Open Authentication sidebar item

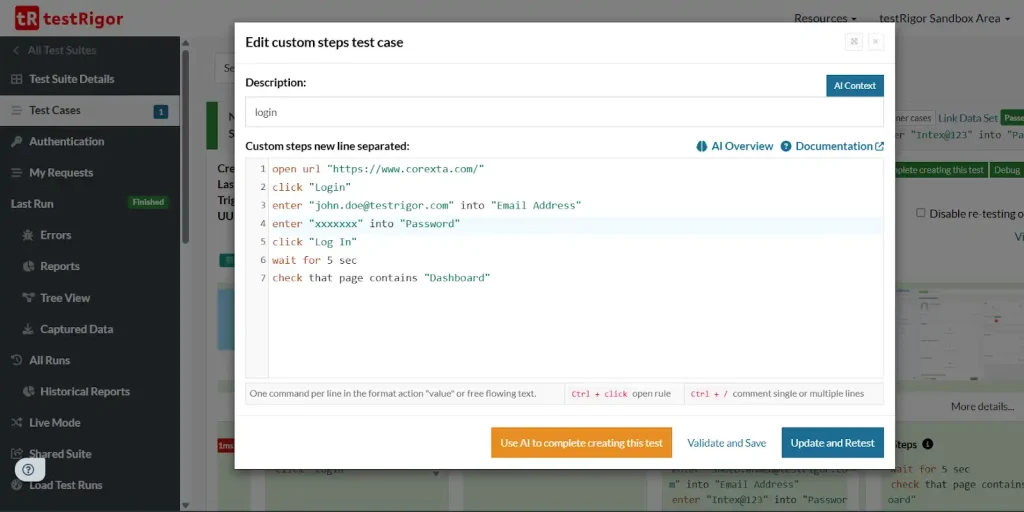[66, 141]
